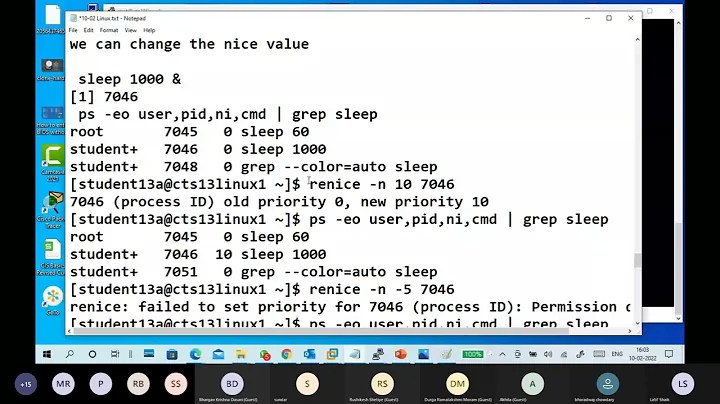This screenshot has width=720, height=404.
Task: Open the Help menu in Notepad
Action: 149,30
